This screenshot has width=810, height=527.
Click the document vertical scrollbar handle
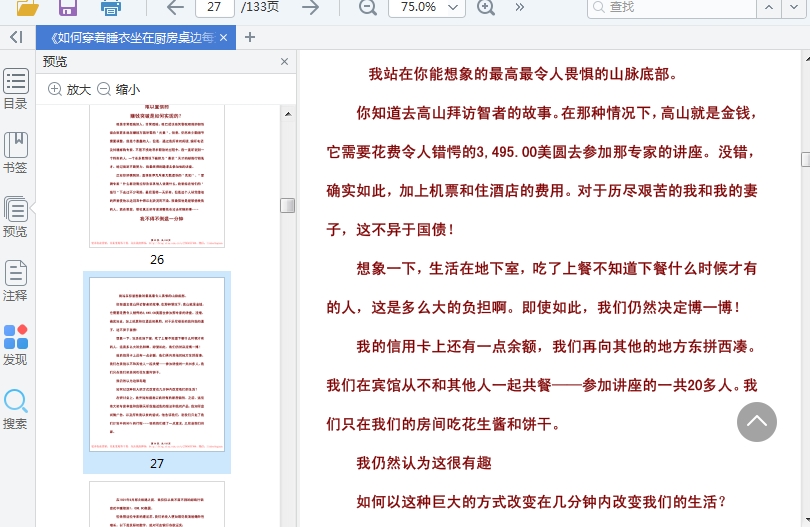(x=805, y=160)
